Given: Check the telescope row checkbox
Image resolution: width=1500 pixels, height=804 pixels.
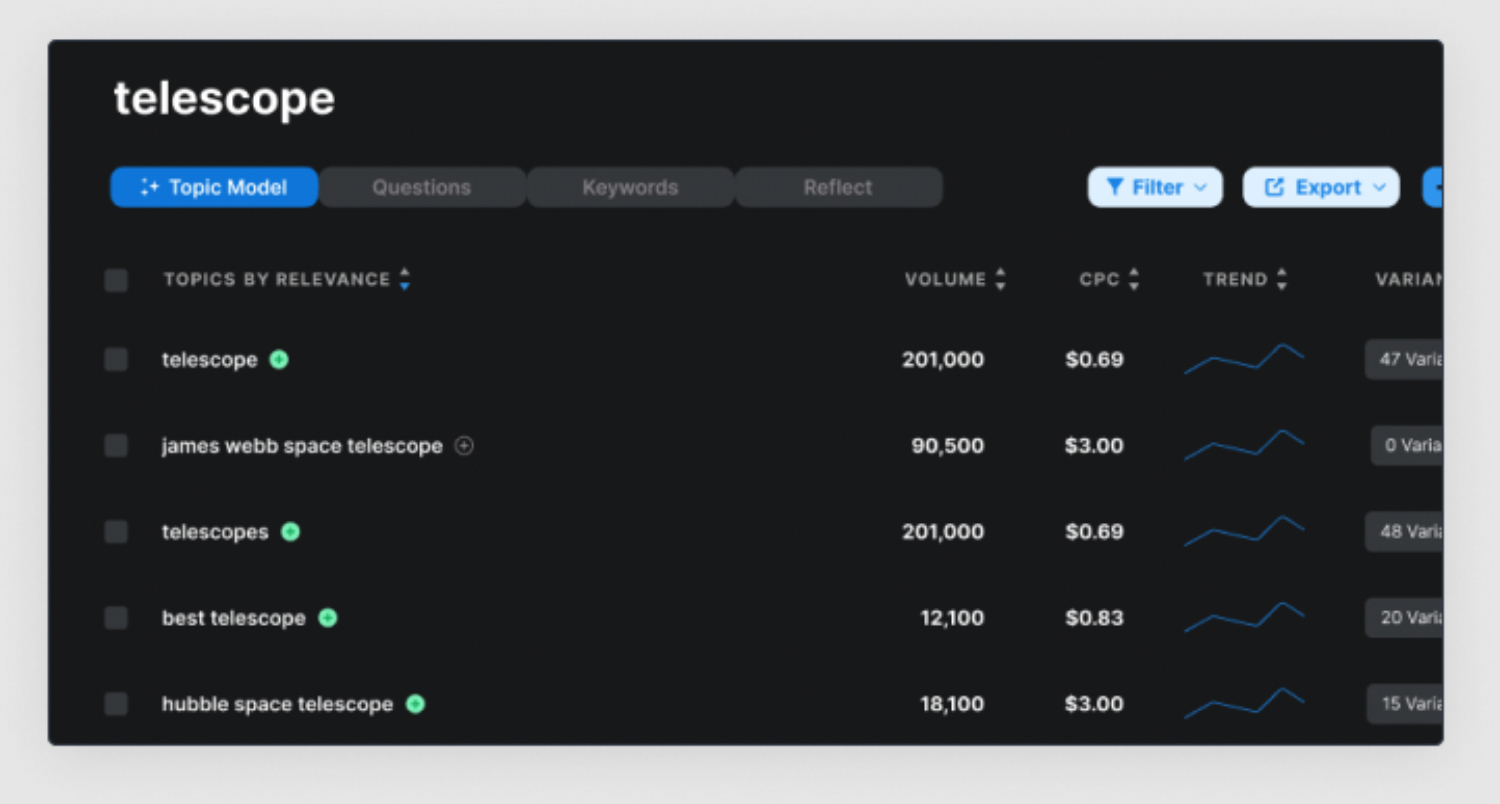Looking at the screenshot, I should [x=116, y=360].
